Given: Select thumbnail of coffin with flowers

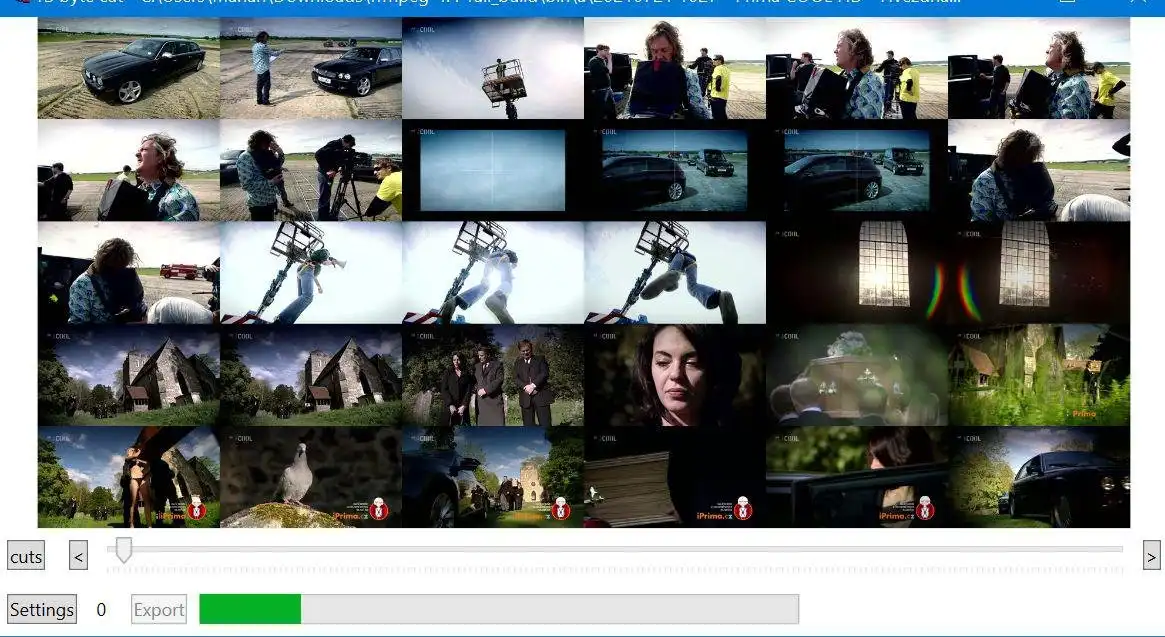Looking at the screenshot, I should point(857,375).
